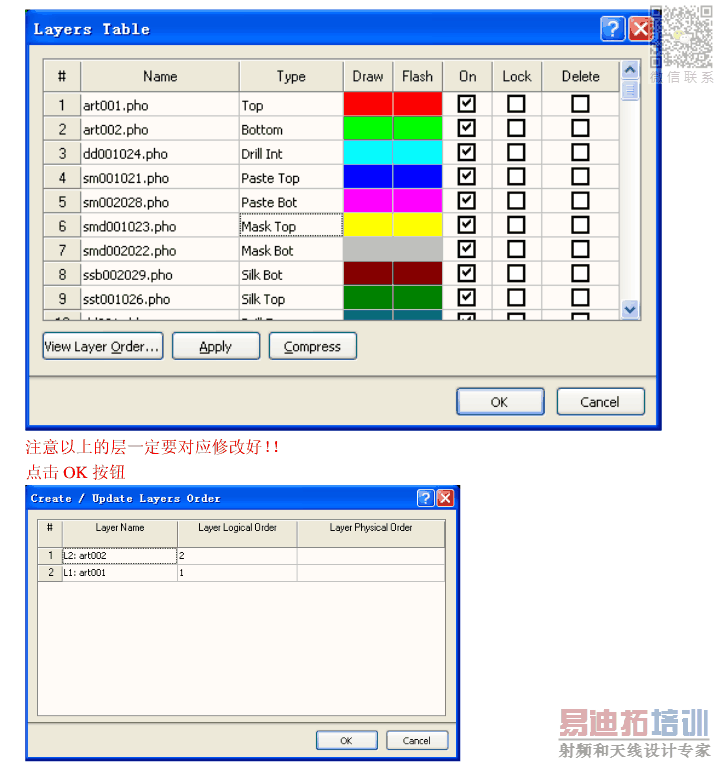Viewport: 718px width, 765px height.
Task: Select the Paste Top type cell
Action: click(x=291, y=177)
